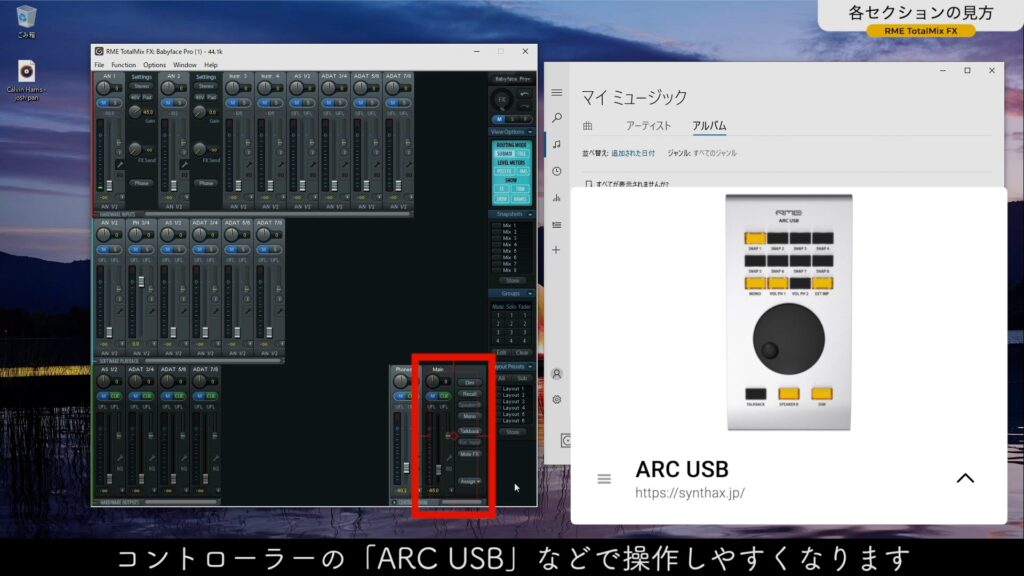Click the round FX button in control strip

[502, 100]
